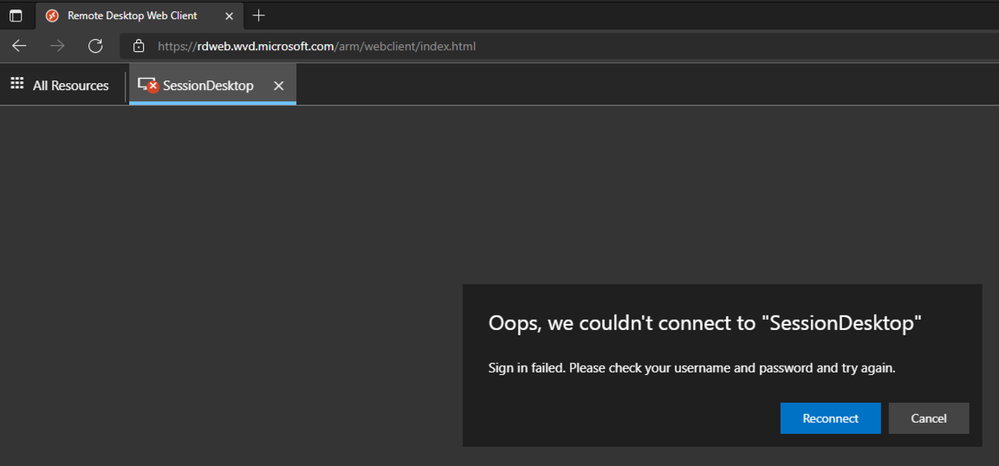Go forward in browser history
This screenshot has width=999, height=466.
click(57, 46)
